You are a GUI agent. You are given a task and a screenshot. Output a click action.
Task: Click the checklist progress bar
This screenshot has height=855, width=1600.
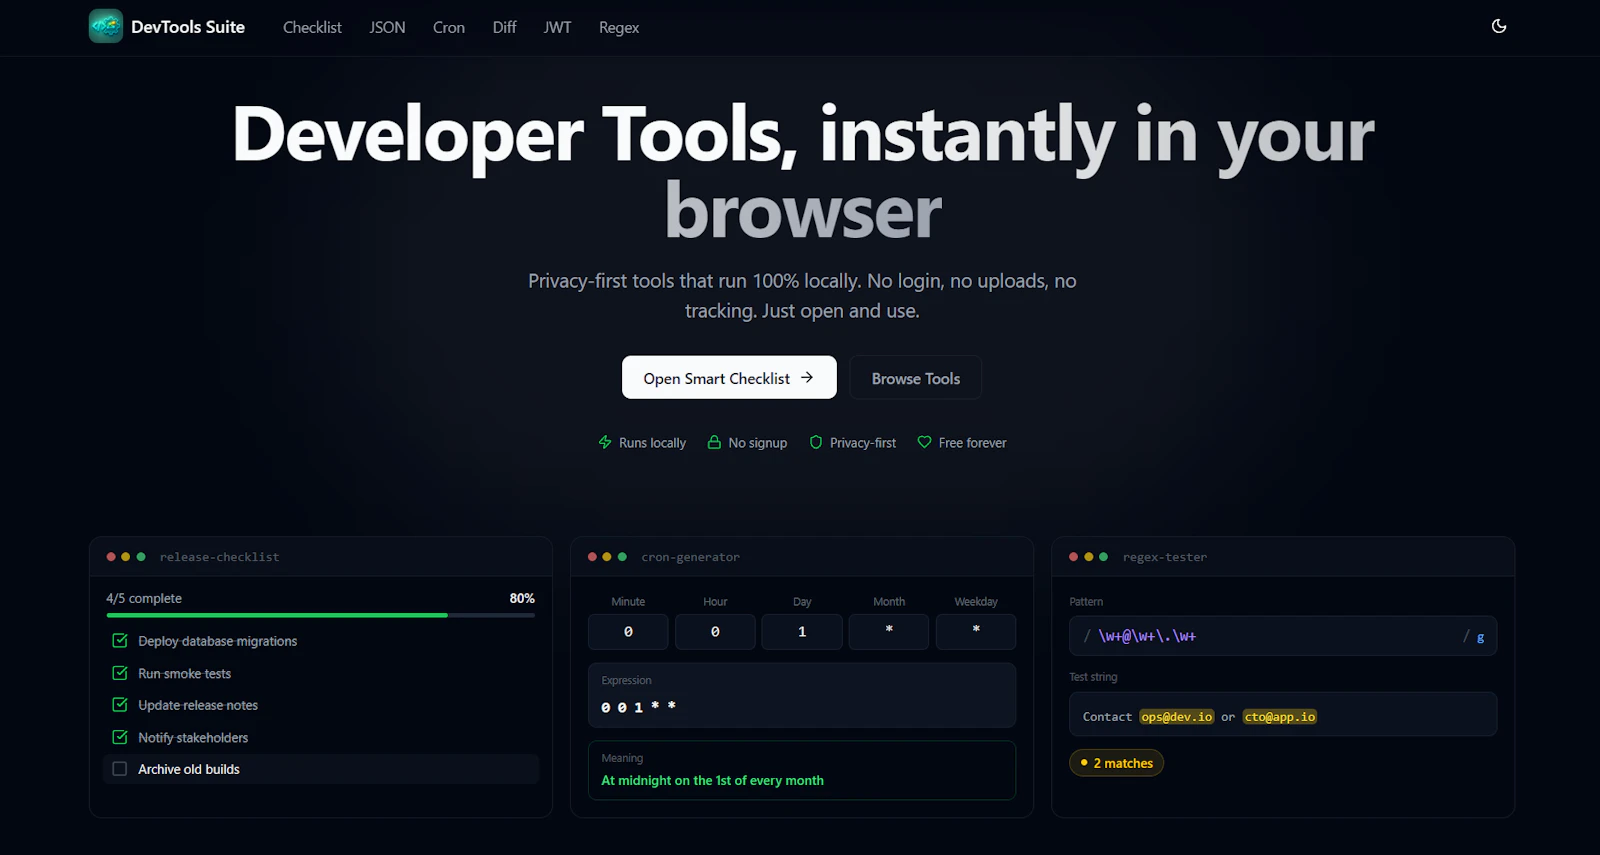point(321,615)
